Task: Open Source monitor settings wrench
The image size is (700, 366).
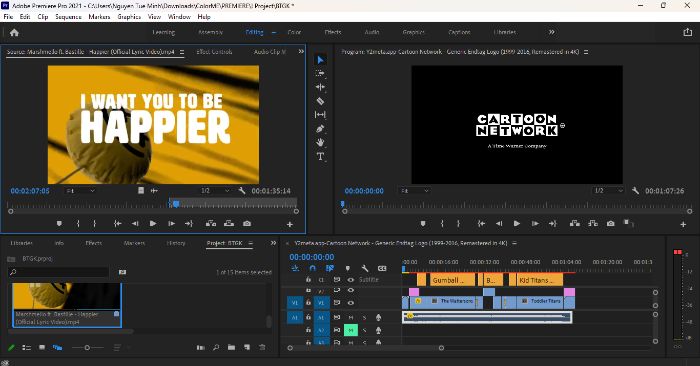Action: coord(242,191)
